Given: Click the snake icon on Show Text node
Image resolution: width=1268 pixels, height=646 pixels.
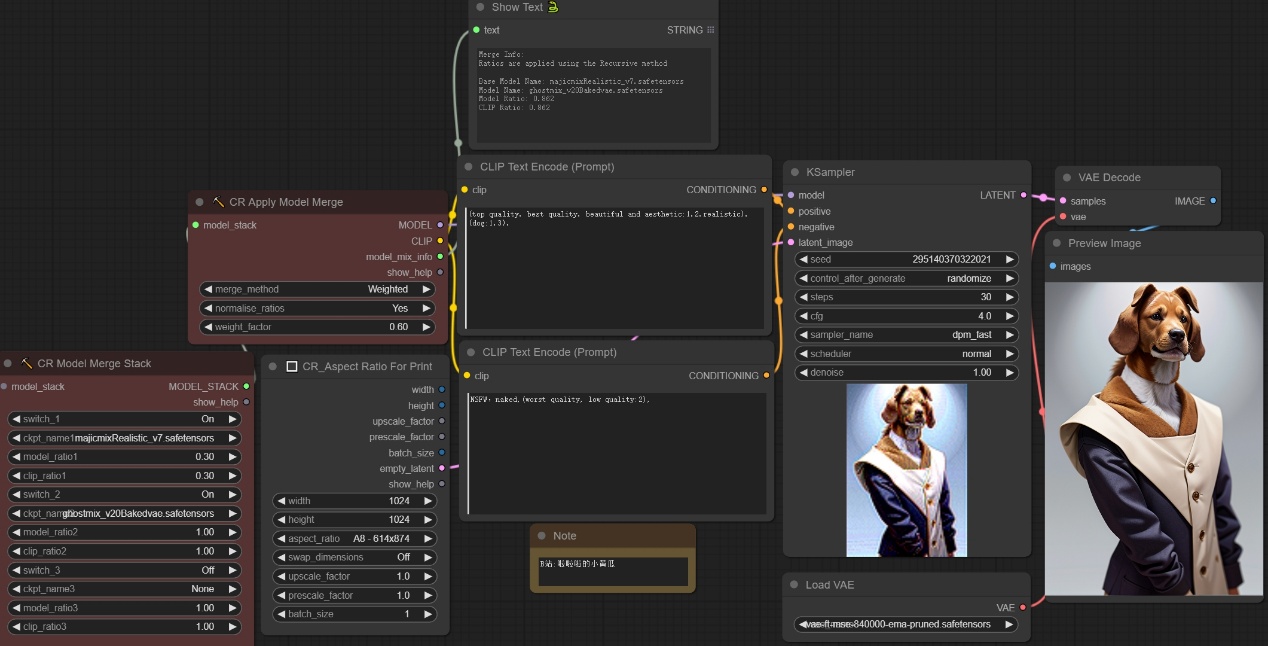Looking at the screenshot, I should point(553,7).
